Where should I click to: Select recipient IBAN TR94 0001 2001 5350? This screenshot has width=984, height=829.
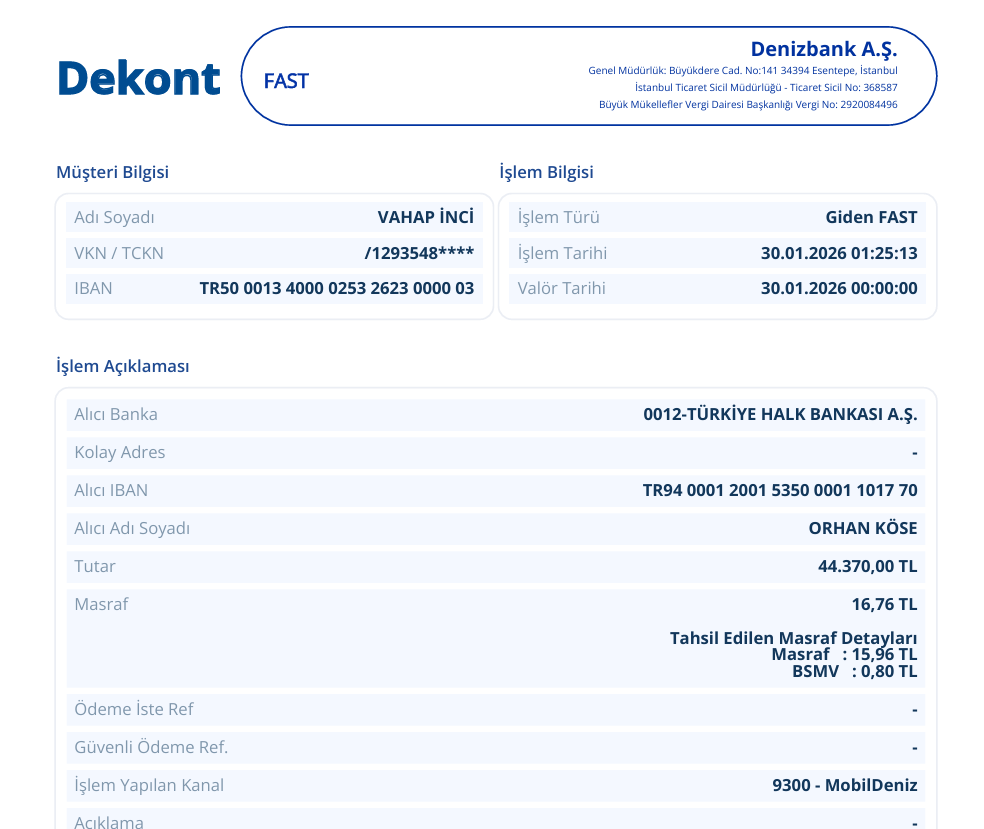(780, 490)
